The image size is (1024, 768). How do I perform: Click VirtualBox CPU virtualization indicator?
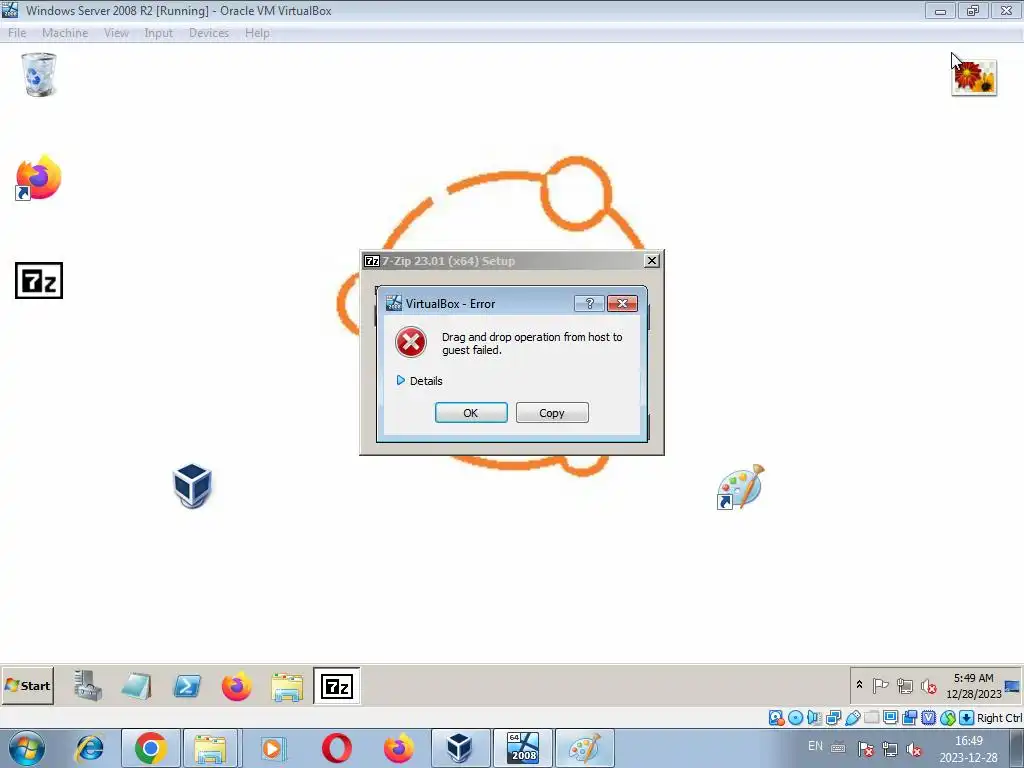tap(928, 718)
